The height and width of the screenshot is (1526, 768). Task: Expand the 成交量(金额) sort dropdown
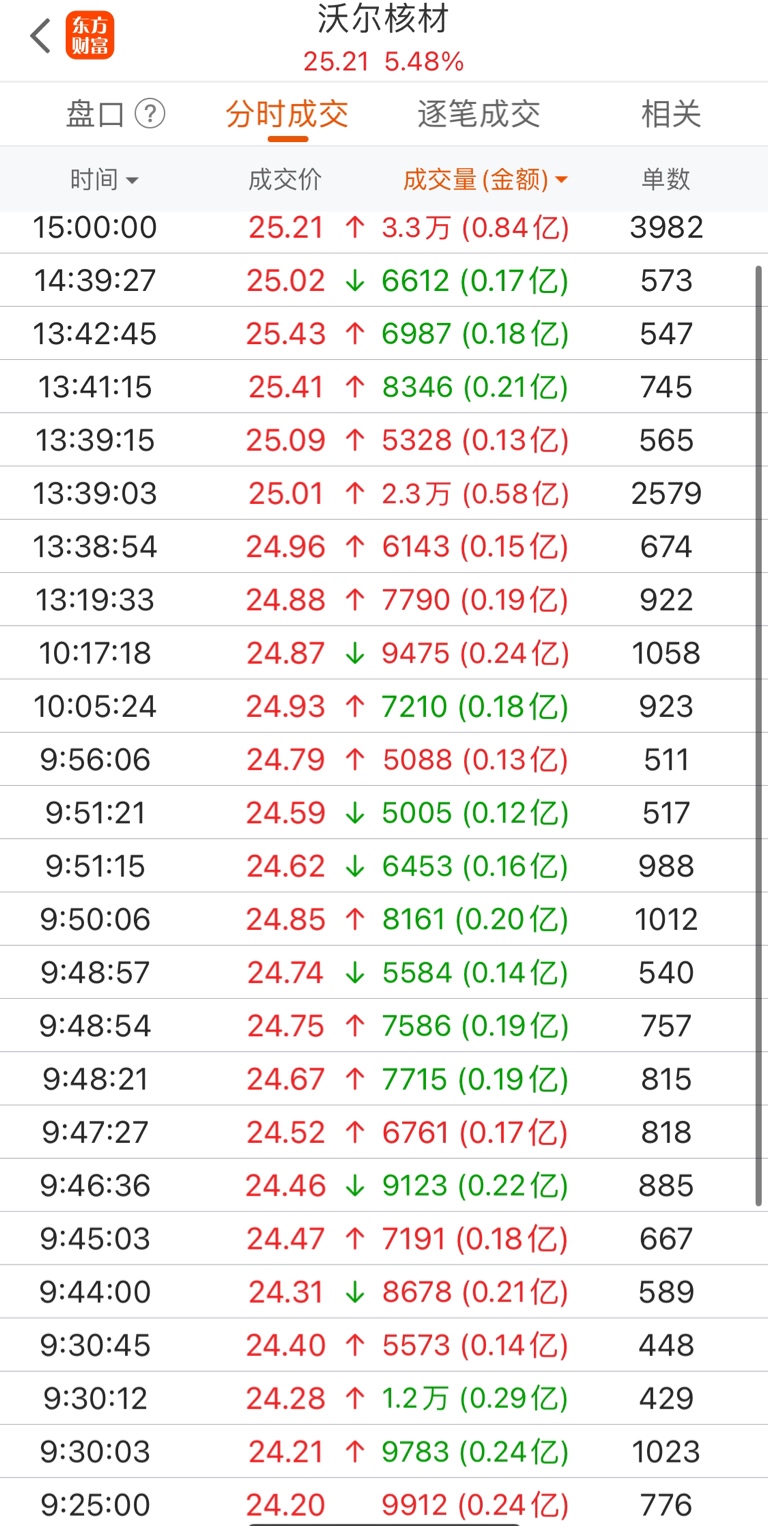coord(561,181)
